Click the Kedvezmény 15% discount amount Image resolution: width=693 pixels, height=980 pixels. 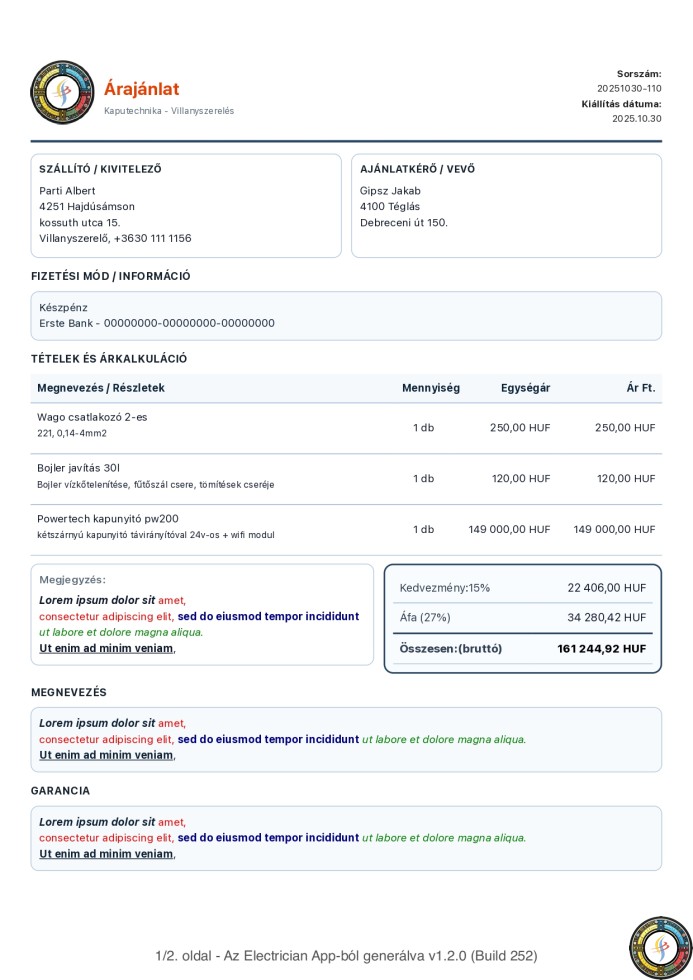(606, 588)
